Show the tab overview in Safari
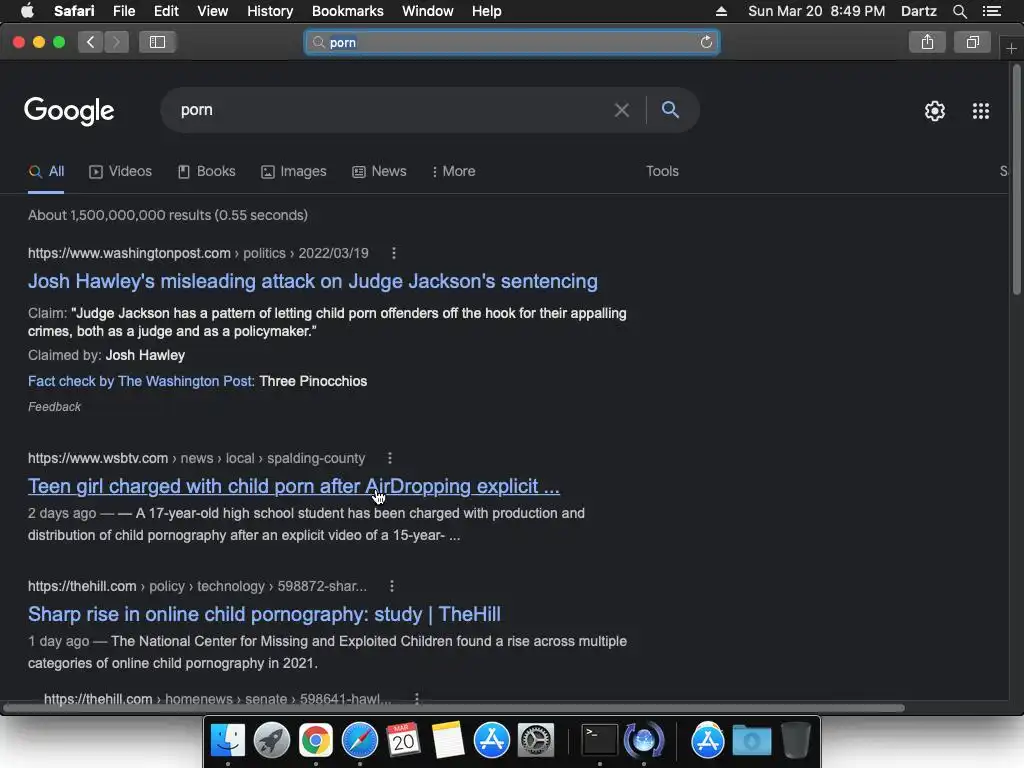This screenshot has width=1024, height=768. pyautogui.click(x=973, y=42)
